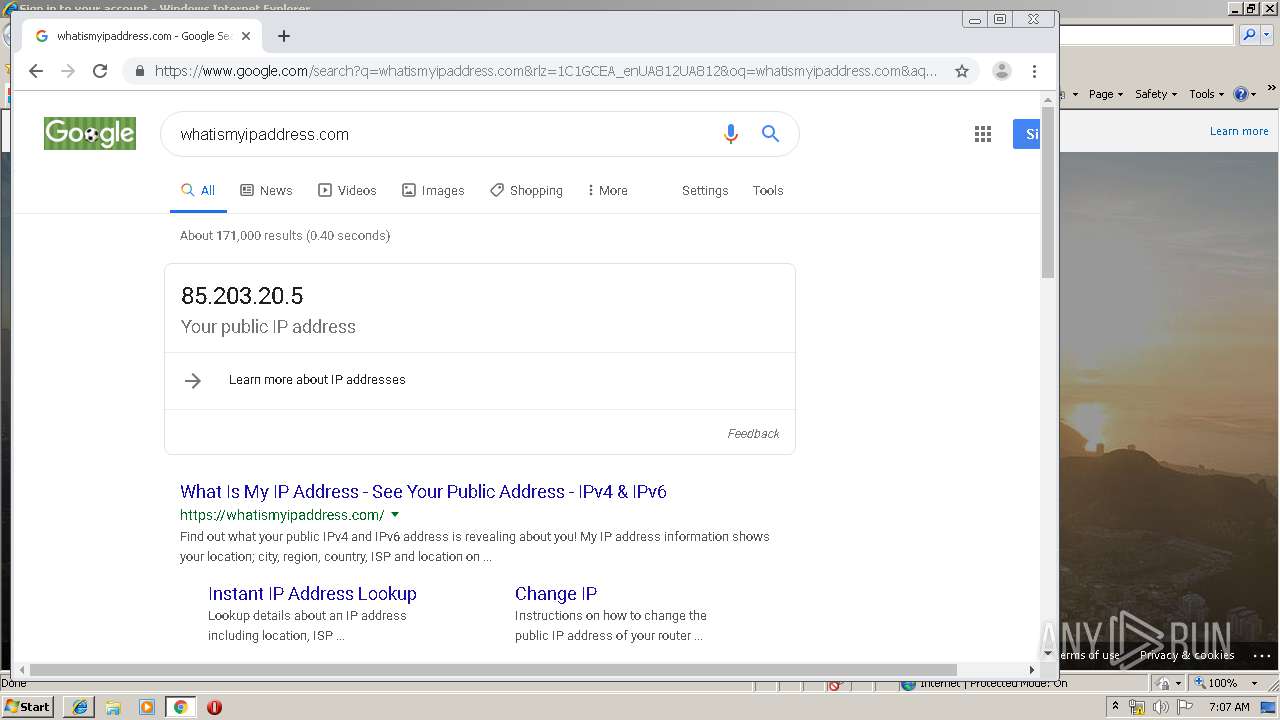This screenshot has height=720, width=1280.
Task: Click the Internet Explorer search magnifier button
Action: coord(1248,35)
